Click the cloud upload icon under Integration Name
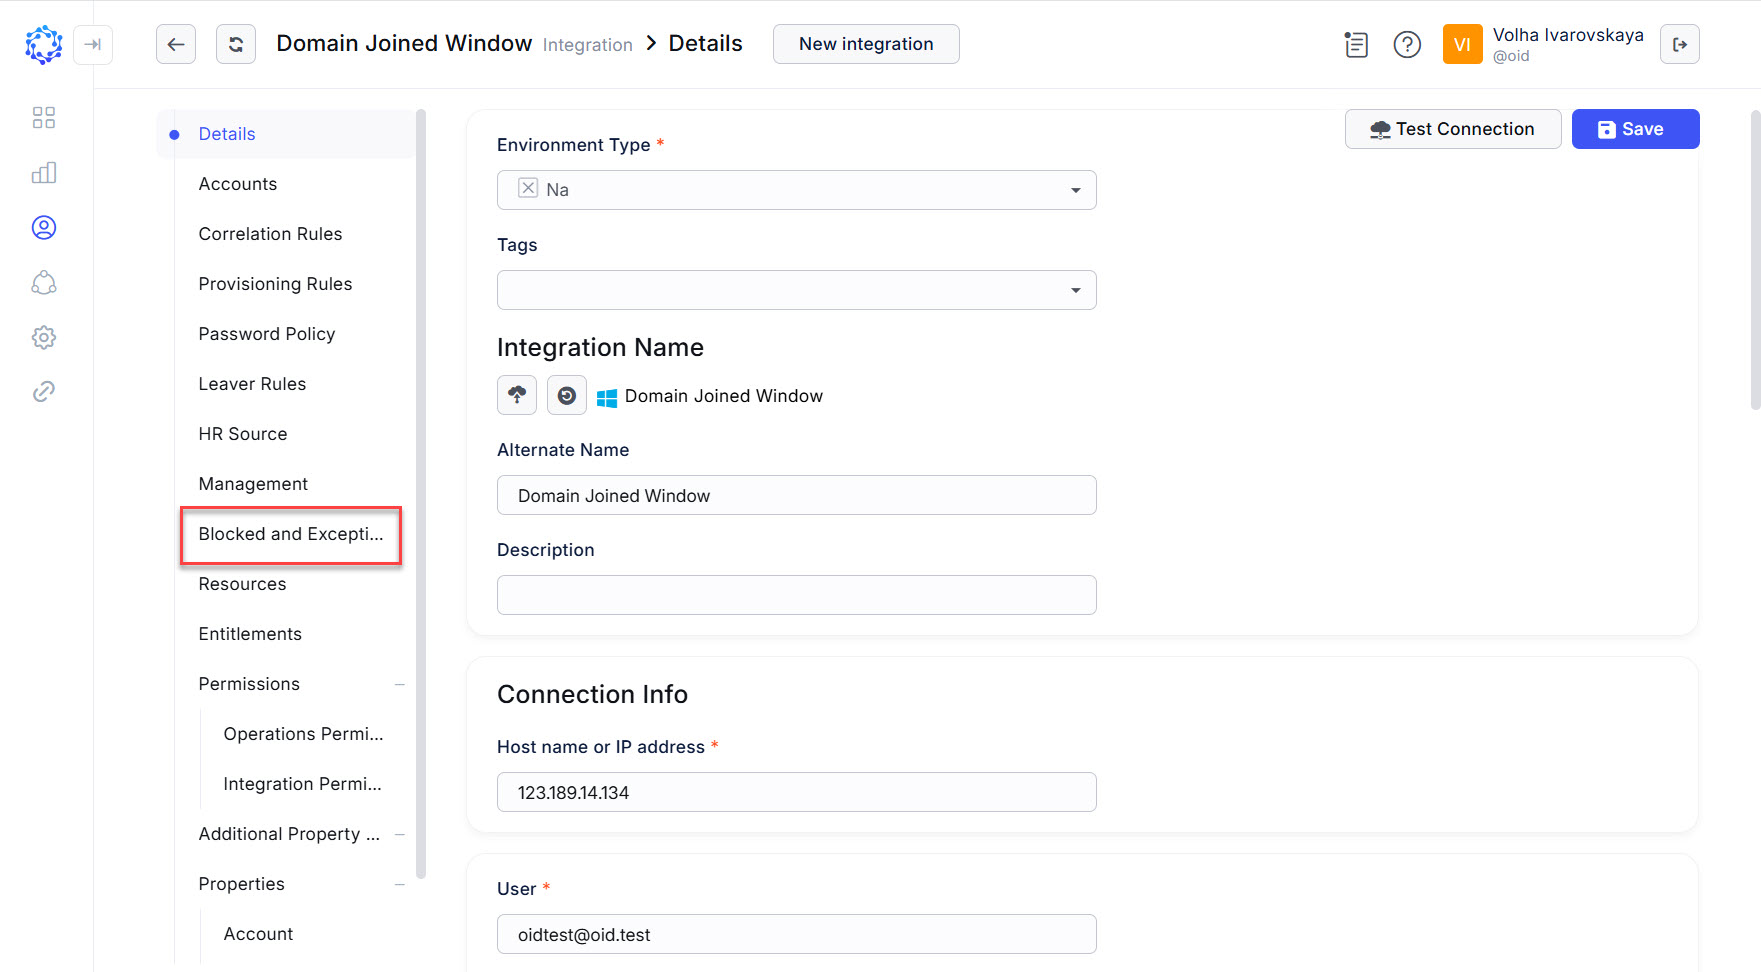Screen dimensions: 1761x972 517,395
